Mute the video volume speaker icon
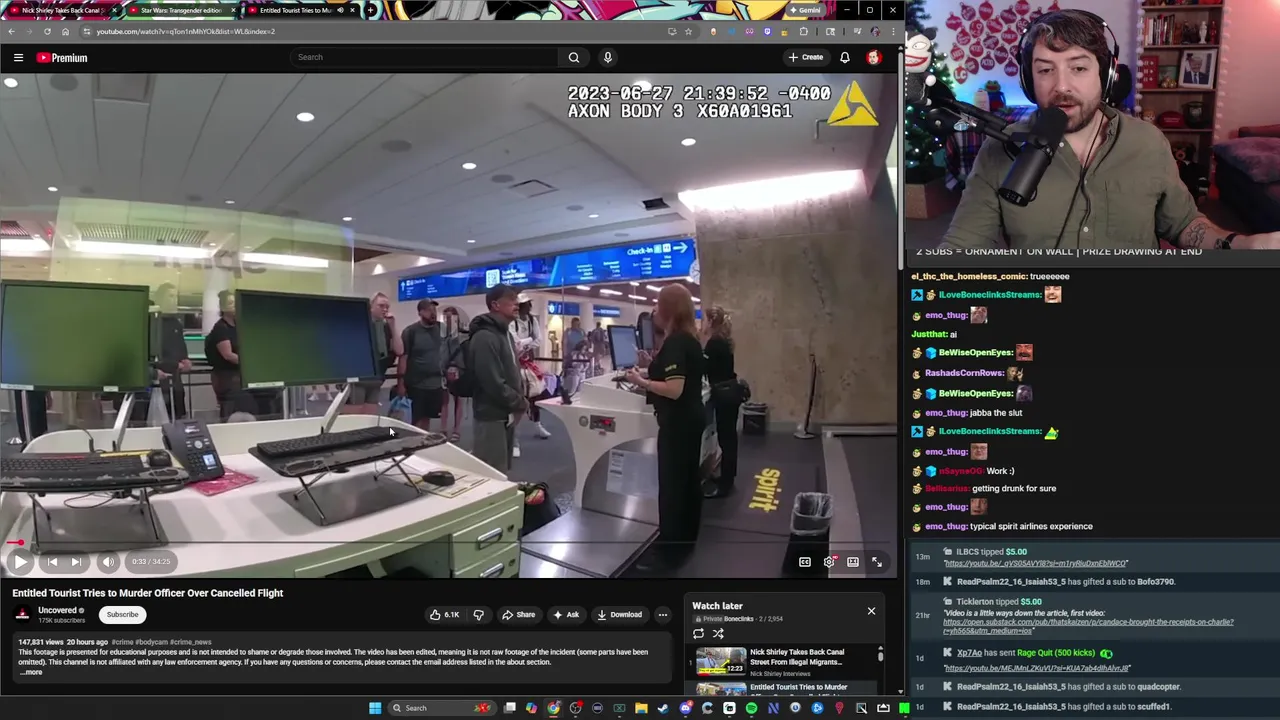The height and width of the screenshot is (720, 1280). point(108,562)
